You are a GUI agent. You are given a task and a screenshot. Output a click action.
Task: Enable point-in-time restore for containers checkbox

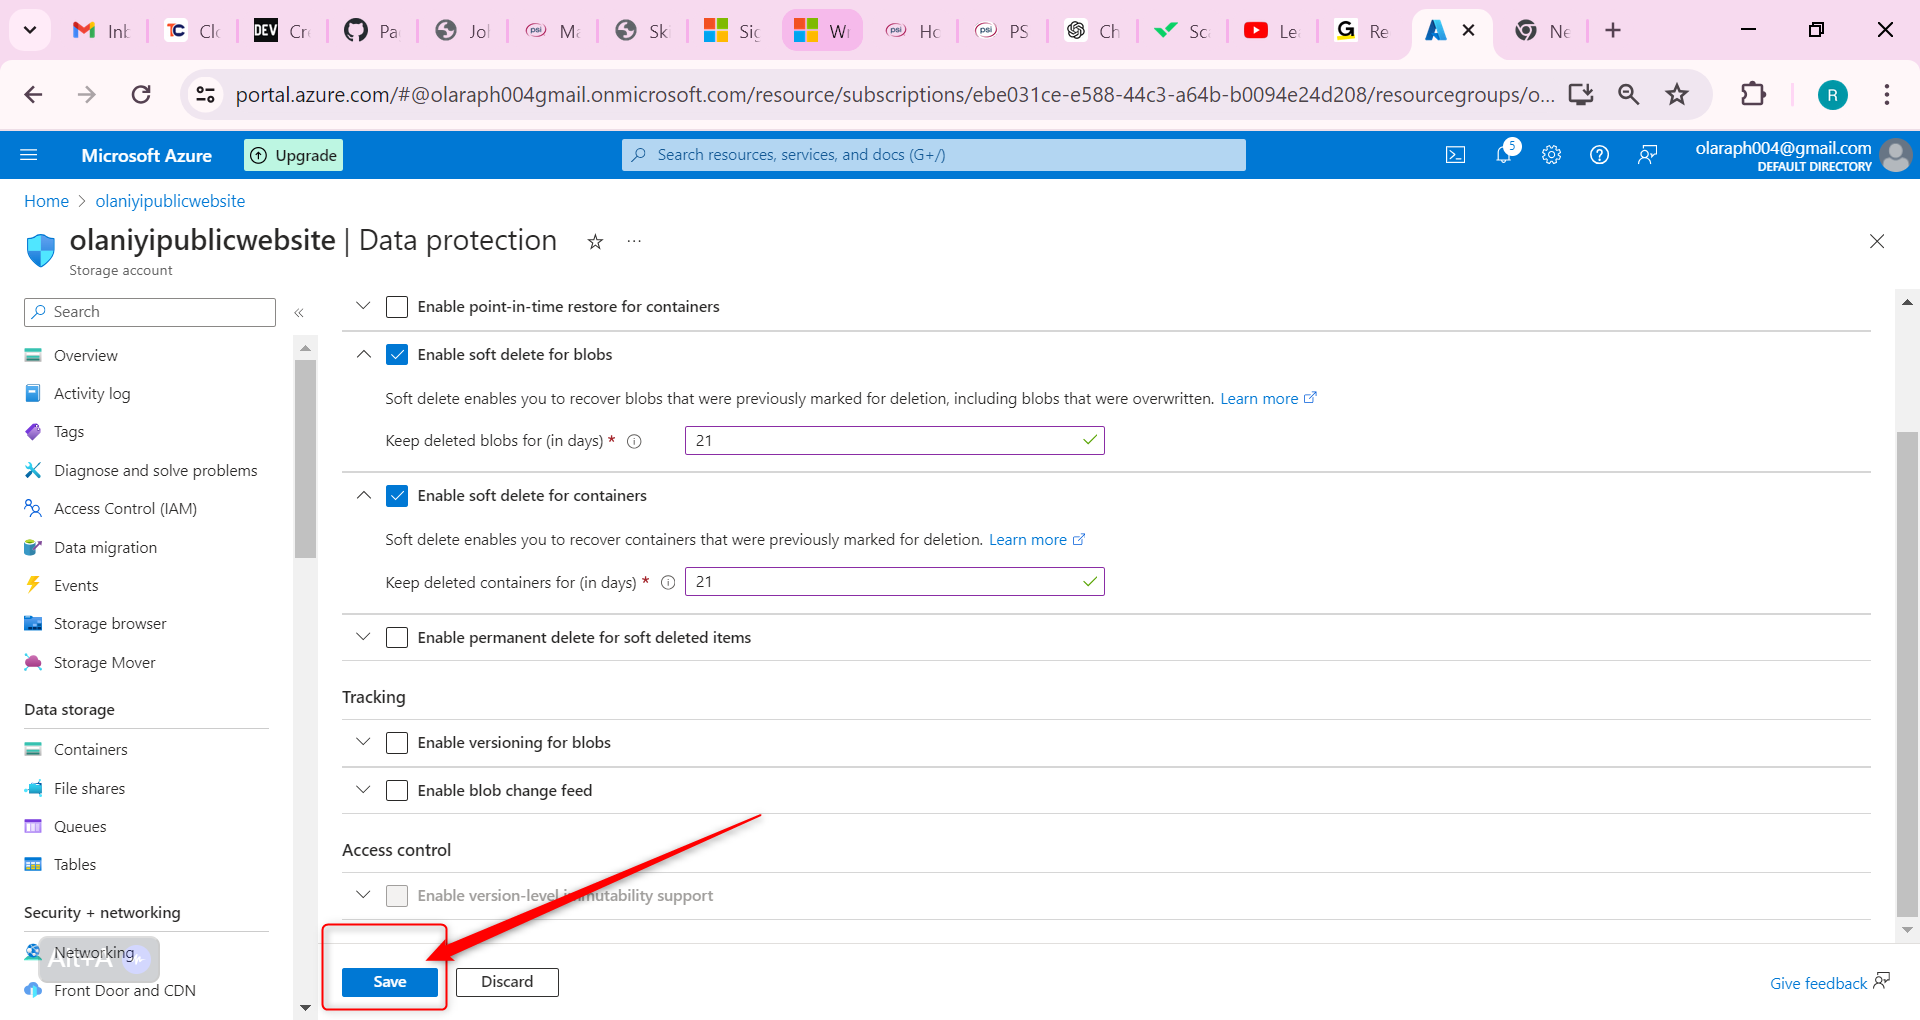point(397,307)
